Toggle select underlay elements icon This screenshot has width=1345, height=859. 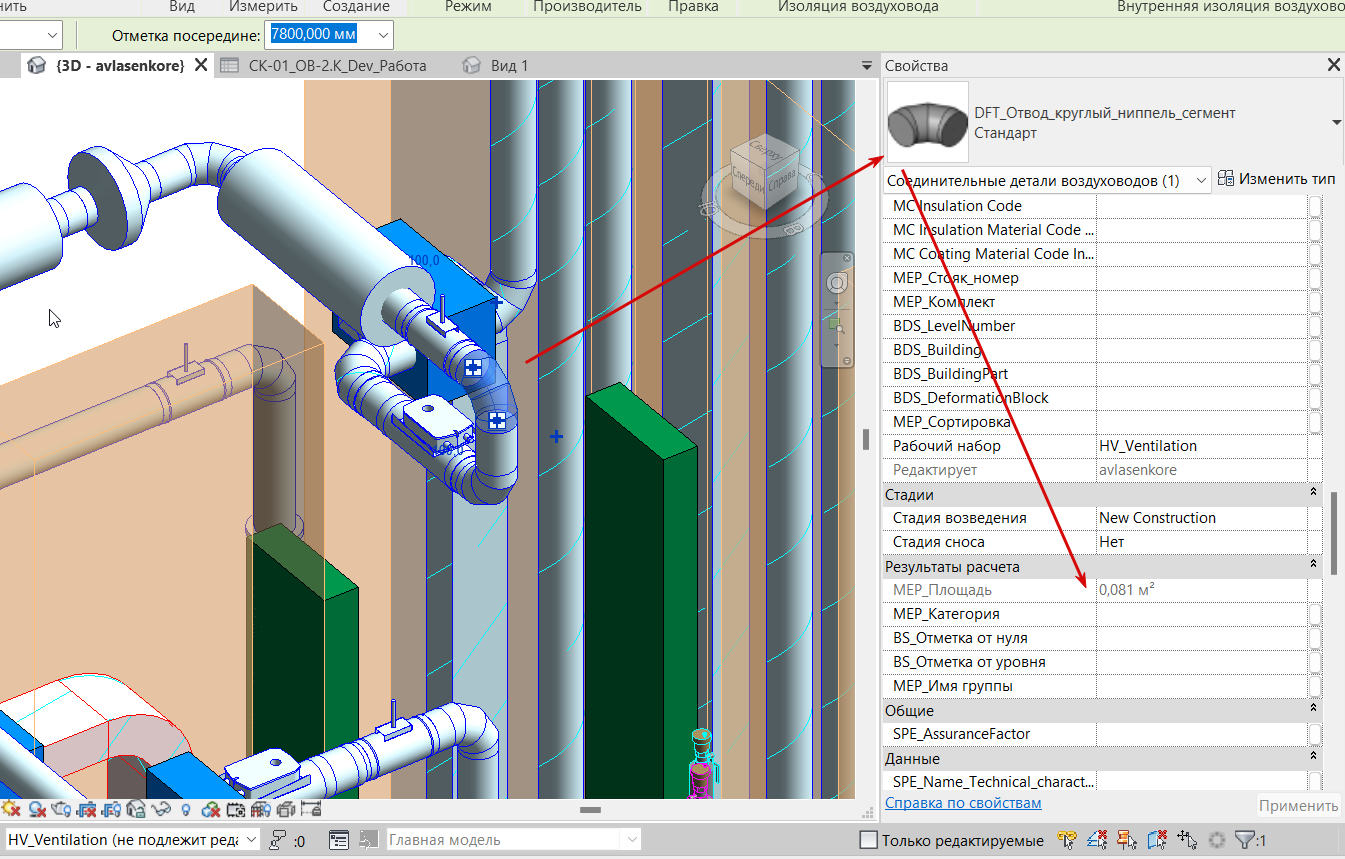pos(1098,840)
